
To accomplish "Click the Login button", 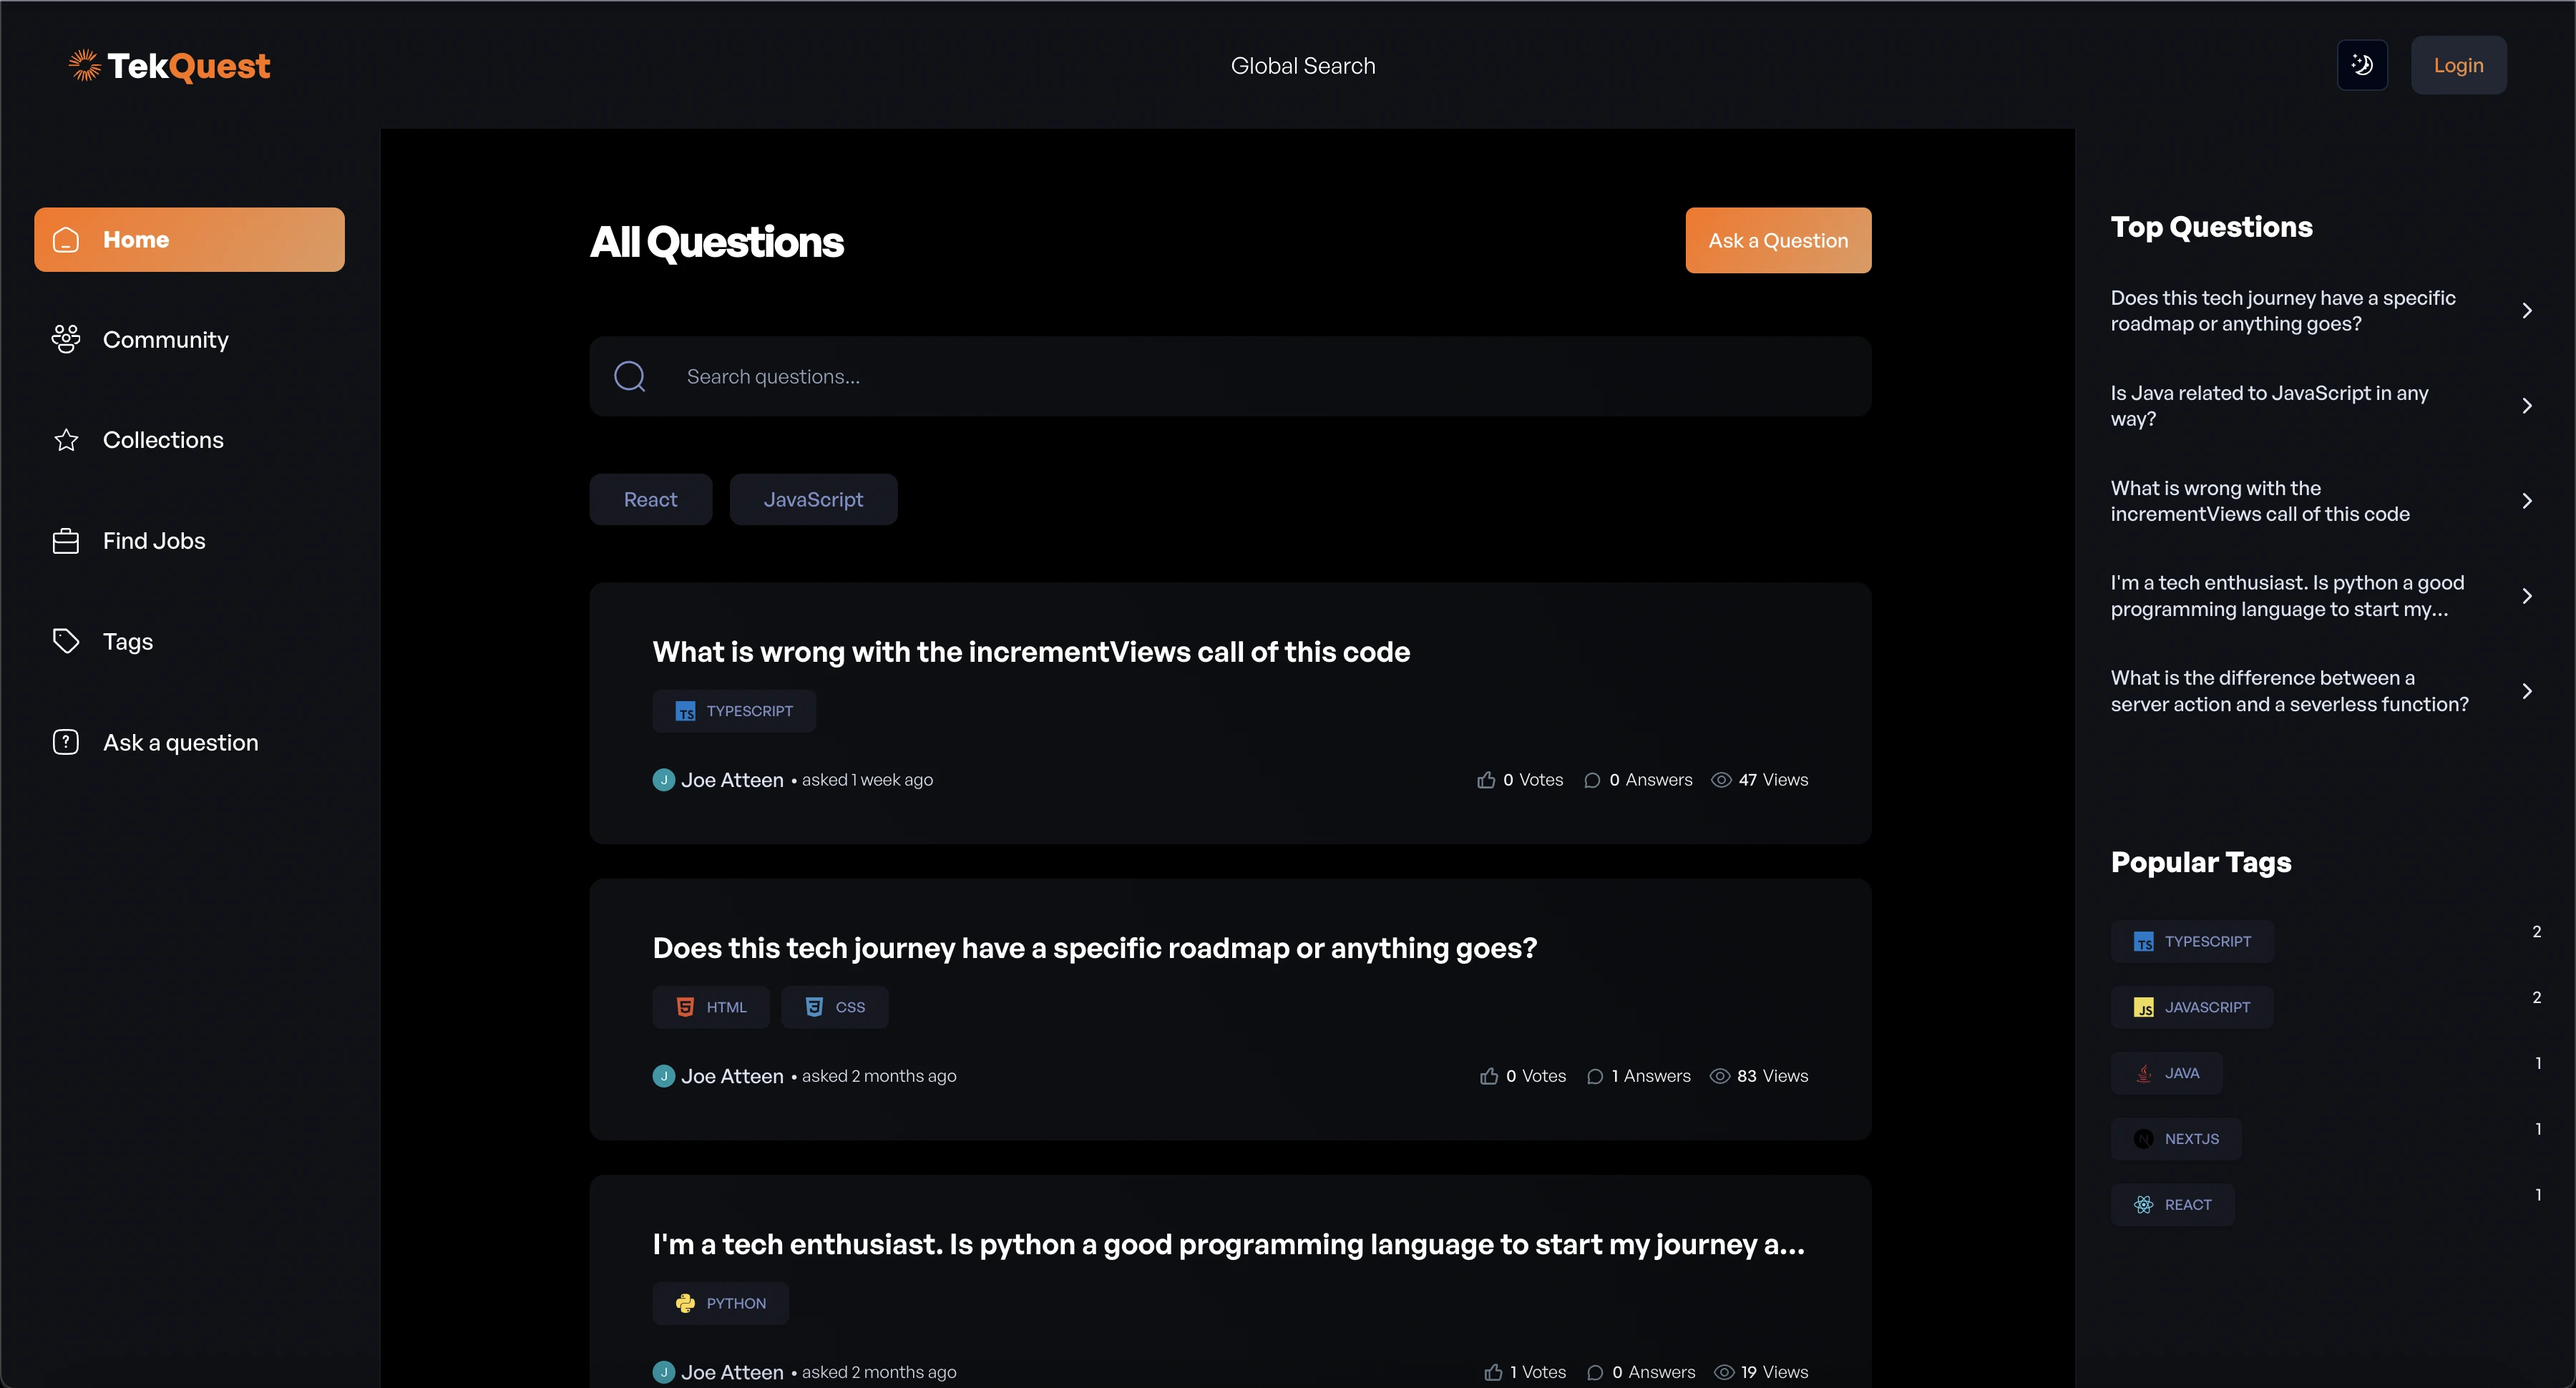I will (2457, 65).
